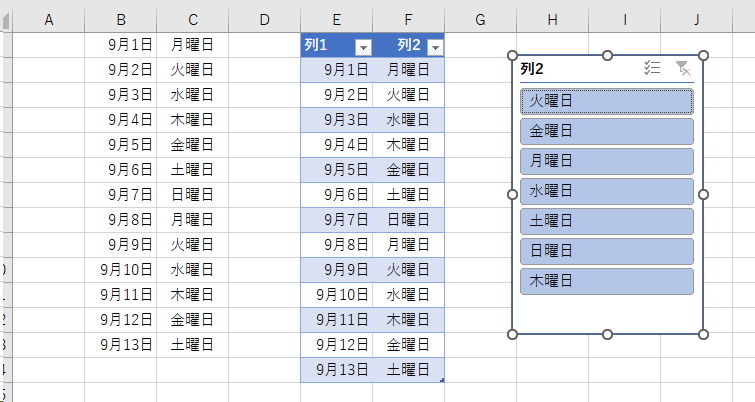Choose 日曜日 slicer item
755x402 pixels.
point(606,251)
